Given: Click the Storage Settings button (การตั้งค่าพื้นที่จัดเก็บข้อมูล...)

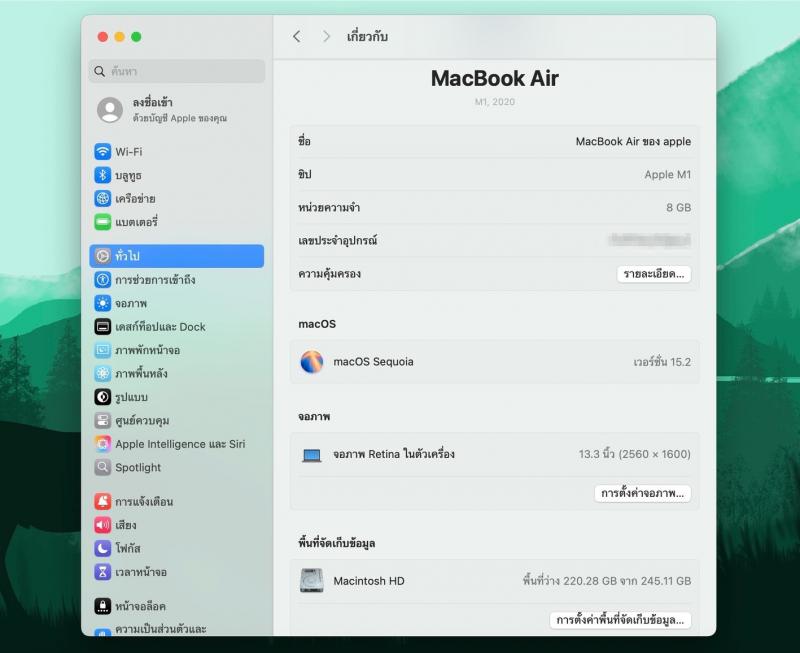Looking at the screenshot, I should tap(620, 620).
